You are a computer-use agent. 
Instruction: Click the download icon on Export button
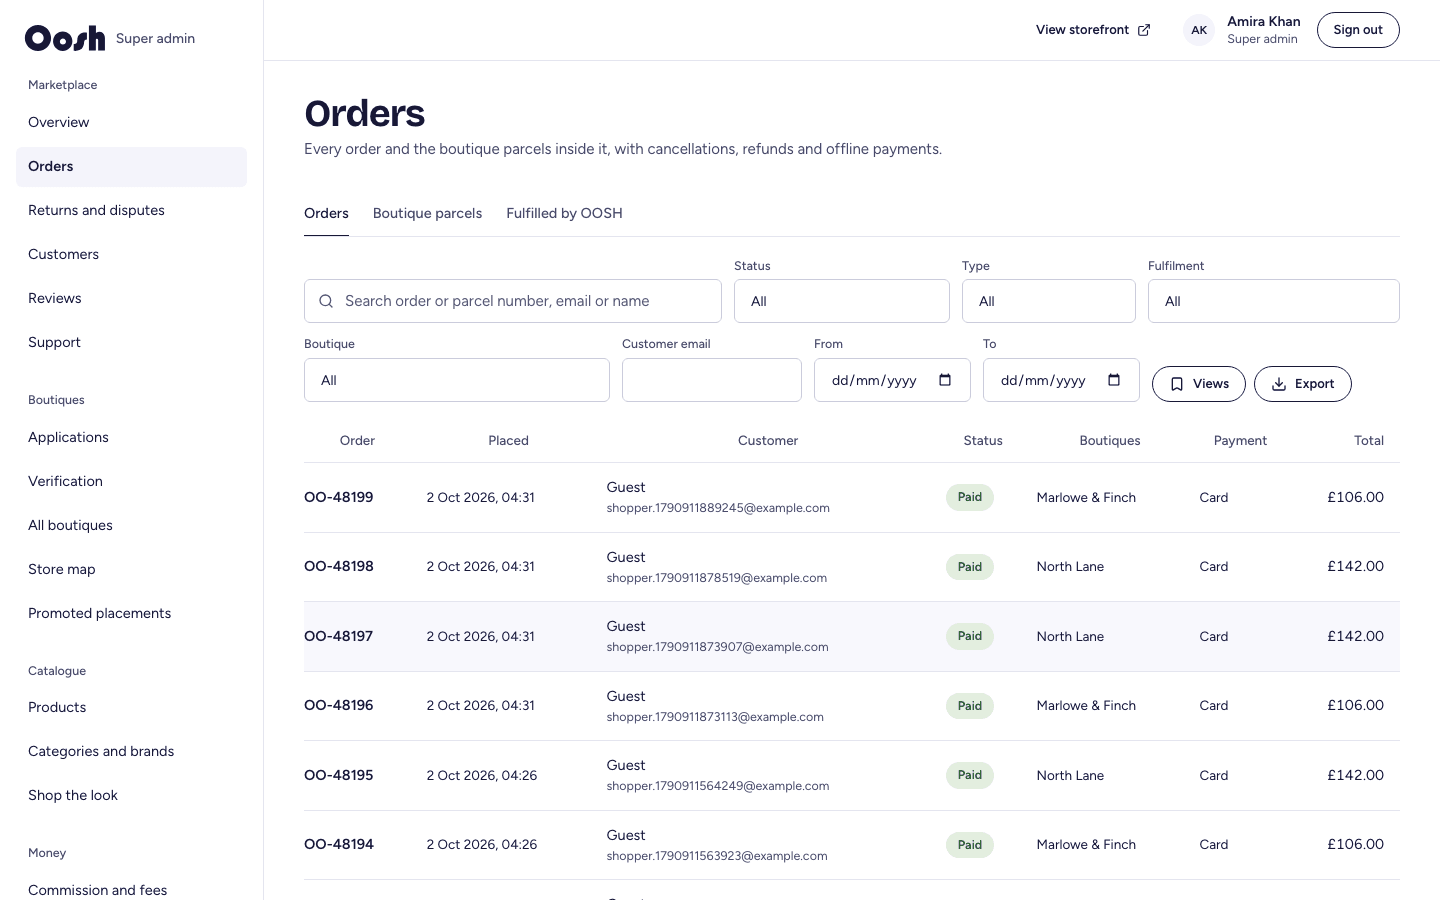pos(1279,384)
